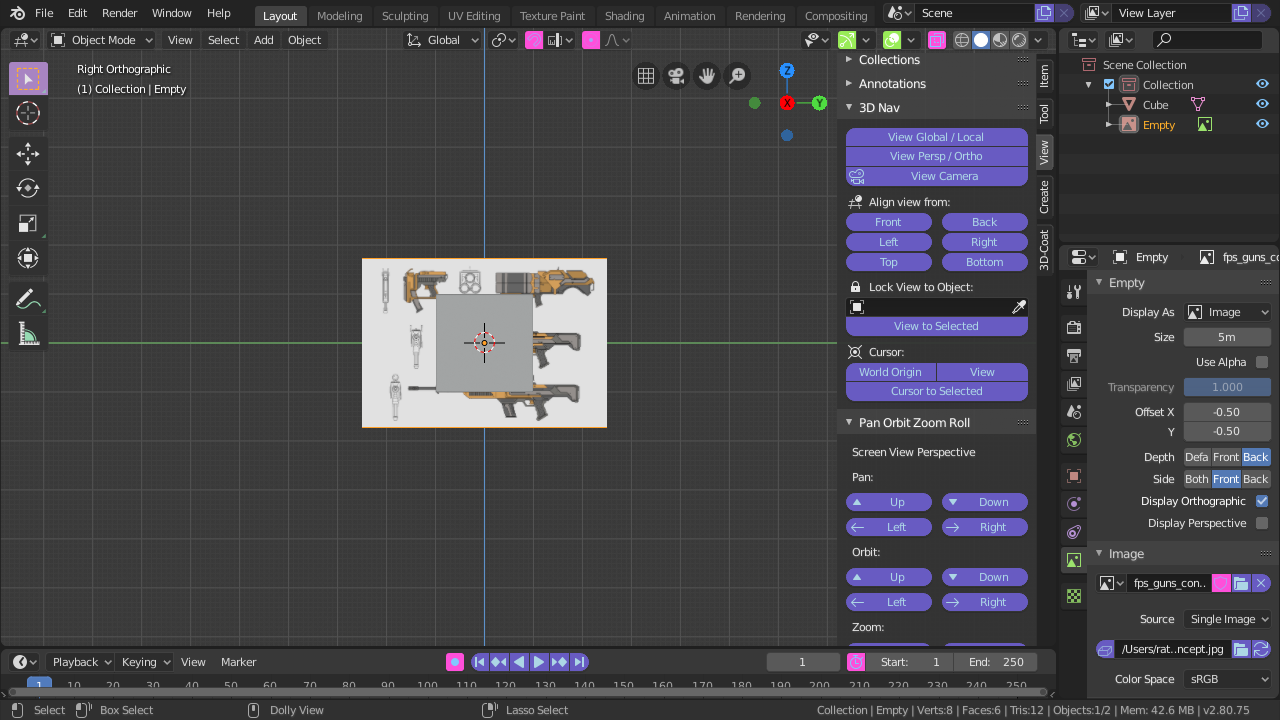The height and width of the screenshot is (720, 1280).
Task: Open Object Mode dropdown
Action: (x=102, y=40)
